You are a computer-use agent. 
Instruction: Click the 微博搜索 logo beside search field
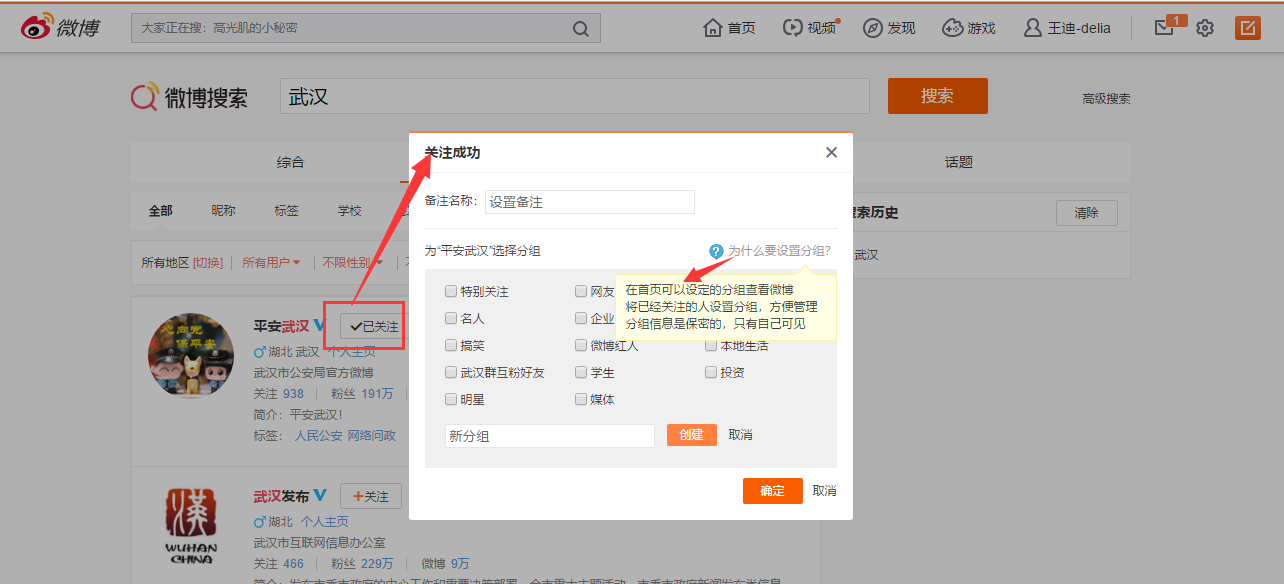189,97
